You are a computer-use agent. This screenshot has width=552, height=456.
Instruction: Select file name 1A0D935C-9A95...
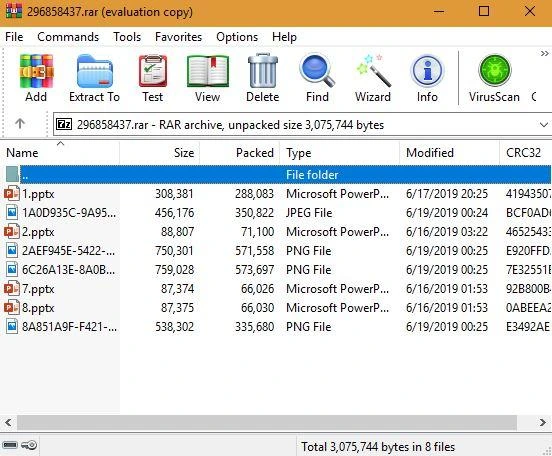[69, 213]
